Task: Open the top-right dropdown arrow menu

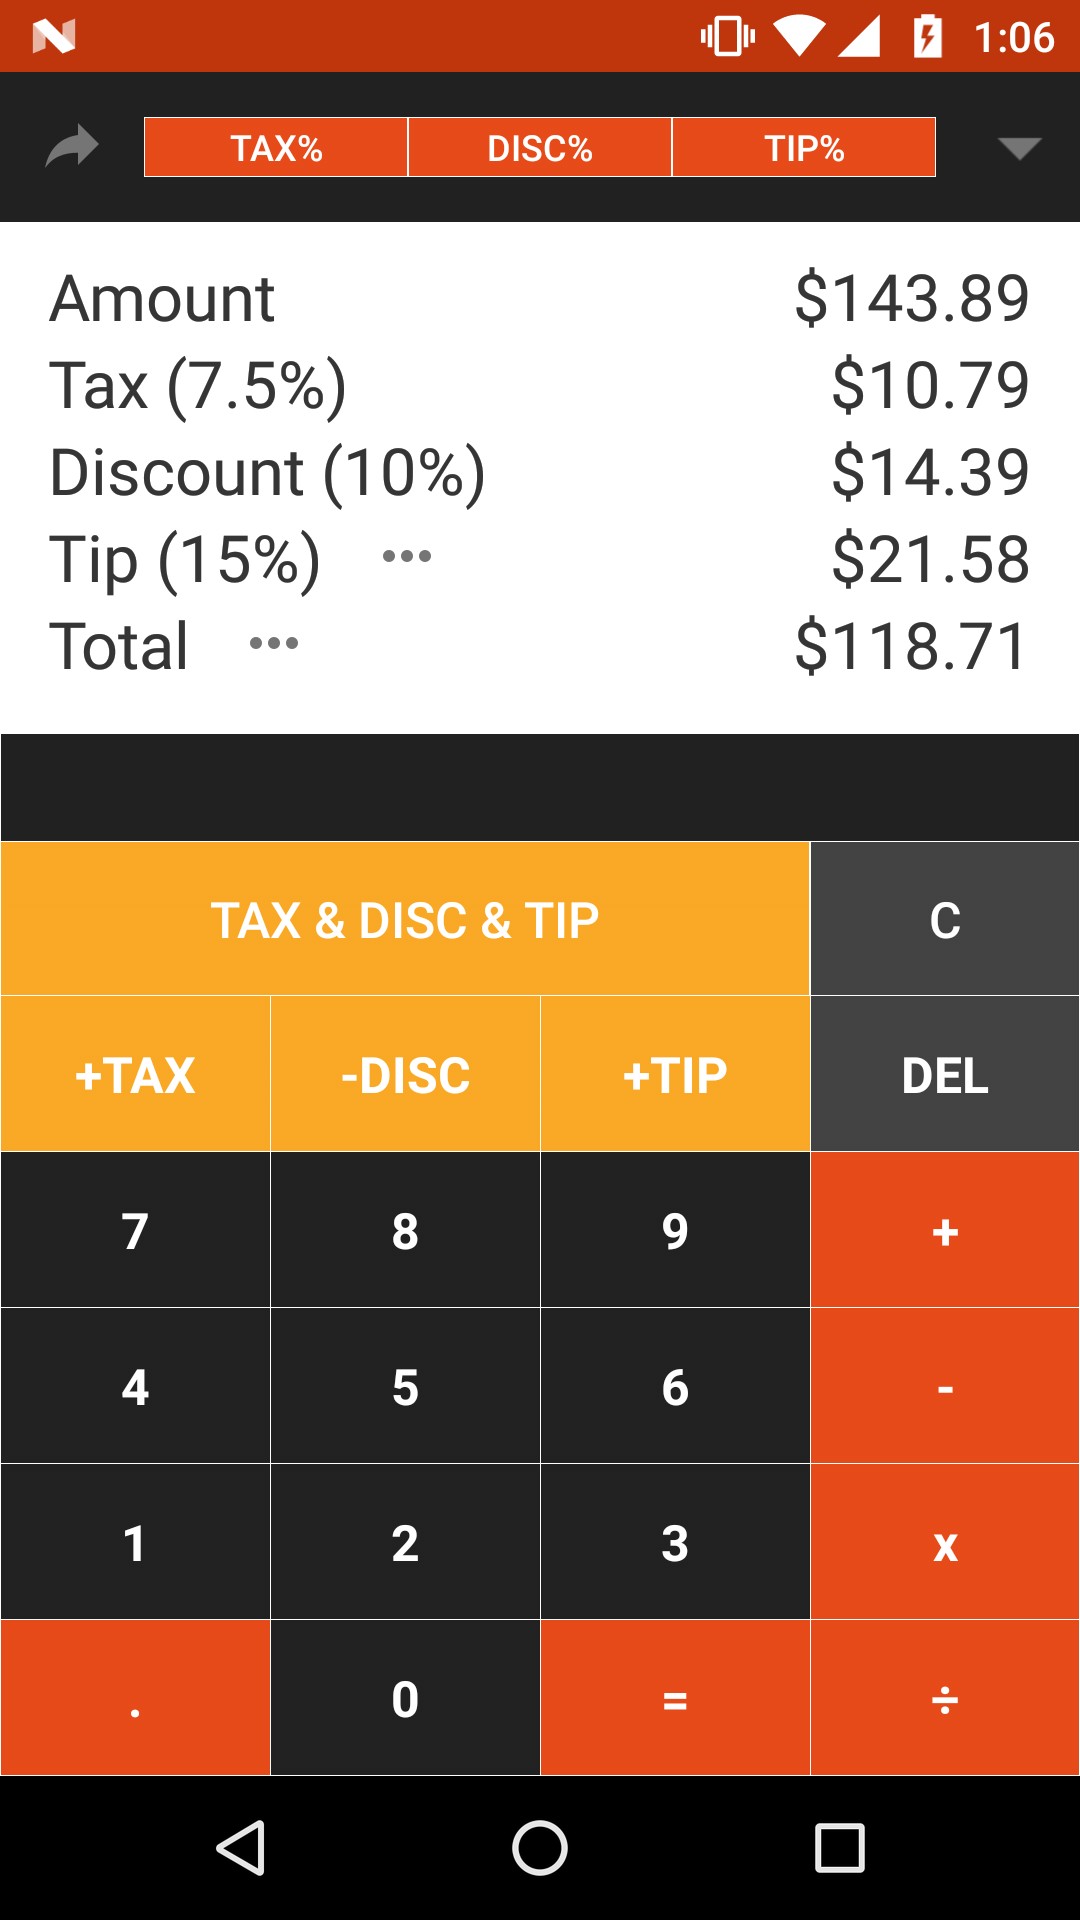Action: coord(1019,148)
